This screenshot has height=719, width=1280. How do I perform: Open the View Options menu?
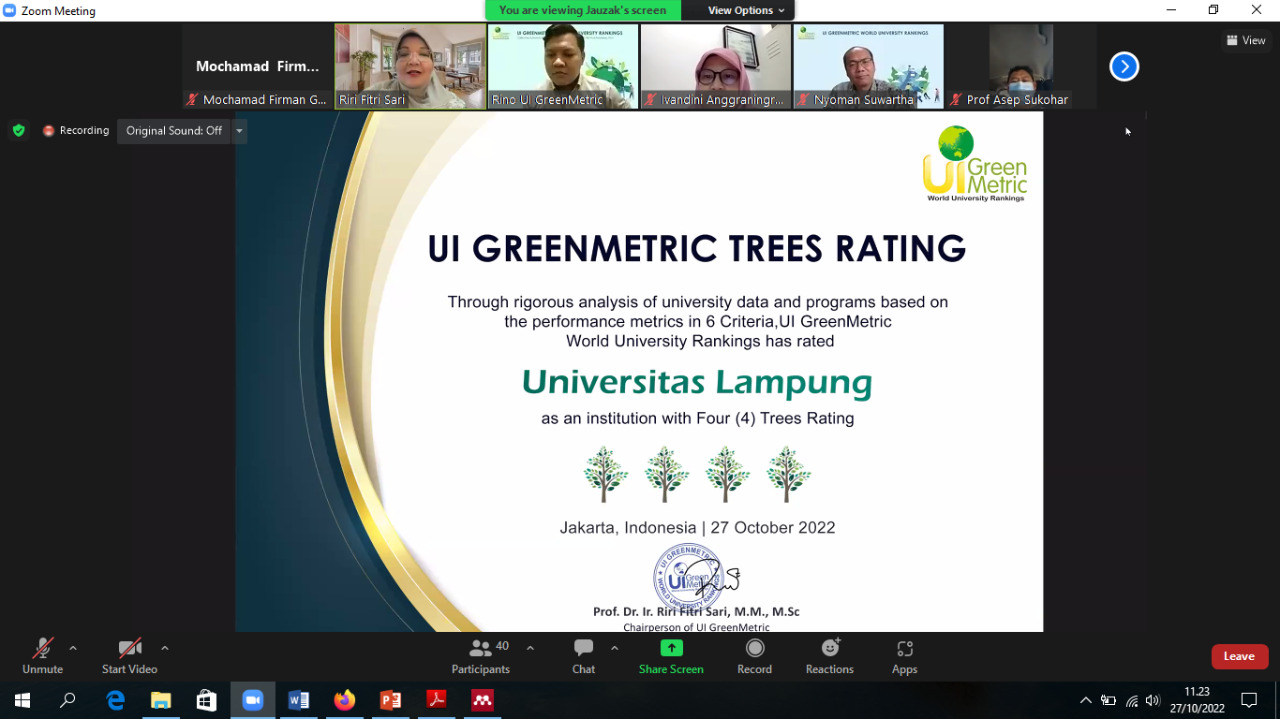tap(746, 10)
